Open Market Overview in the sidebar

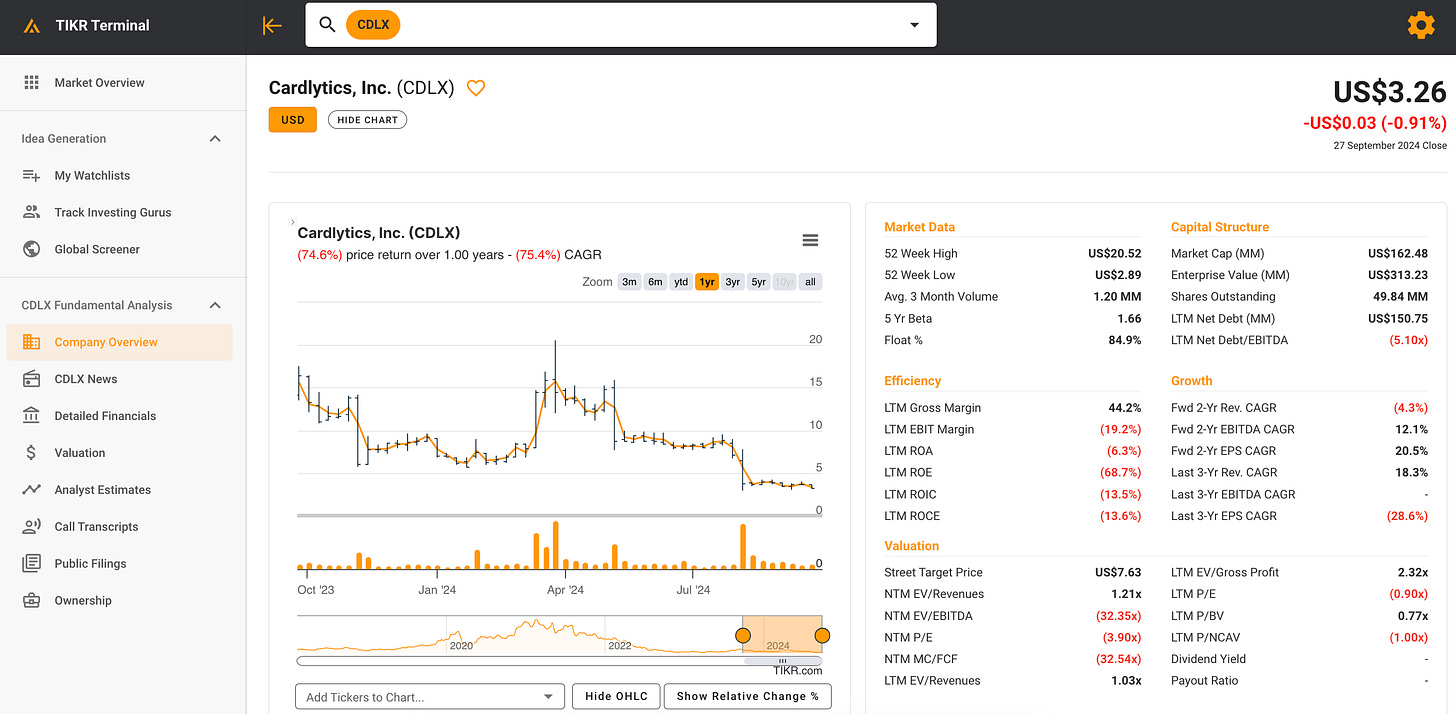tap(99, 83)
